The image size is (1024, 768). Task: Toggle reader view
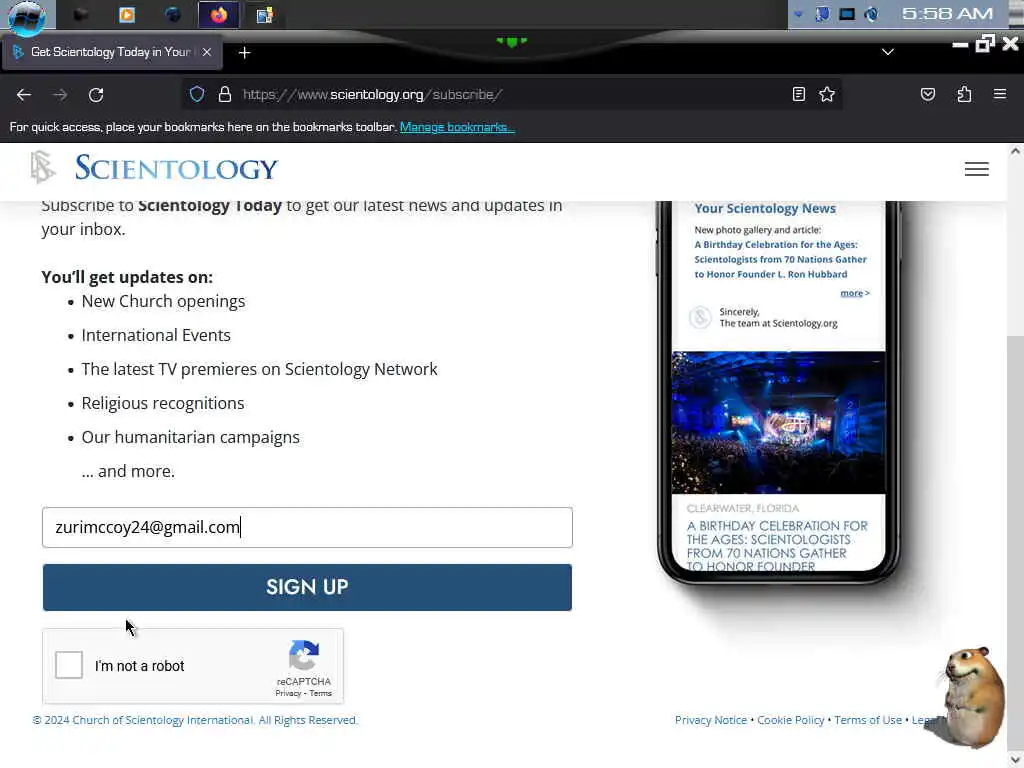pyautogui.click(x=799, y=94)
